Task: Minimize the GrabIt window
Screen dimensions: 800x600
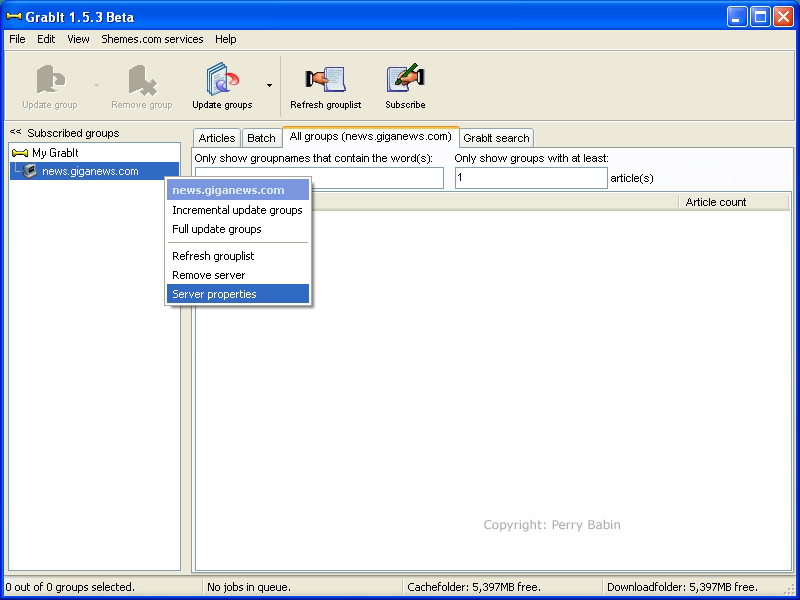Action: (736, 17)
